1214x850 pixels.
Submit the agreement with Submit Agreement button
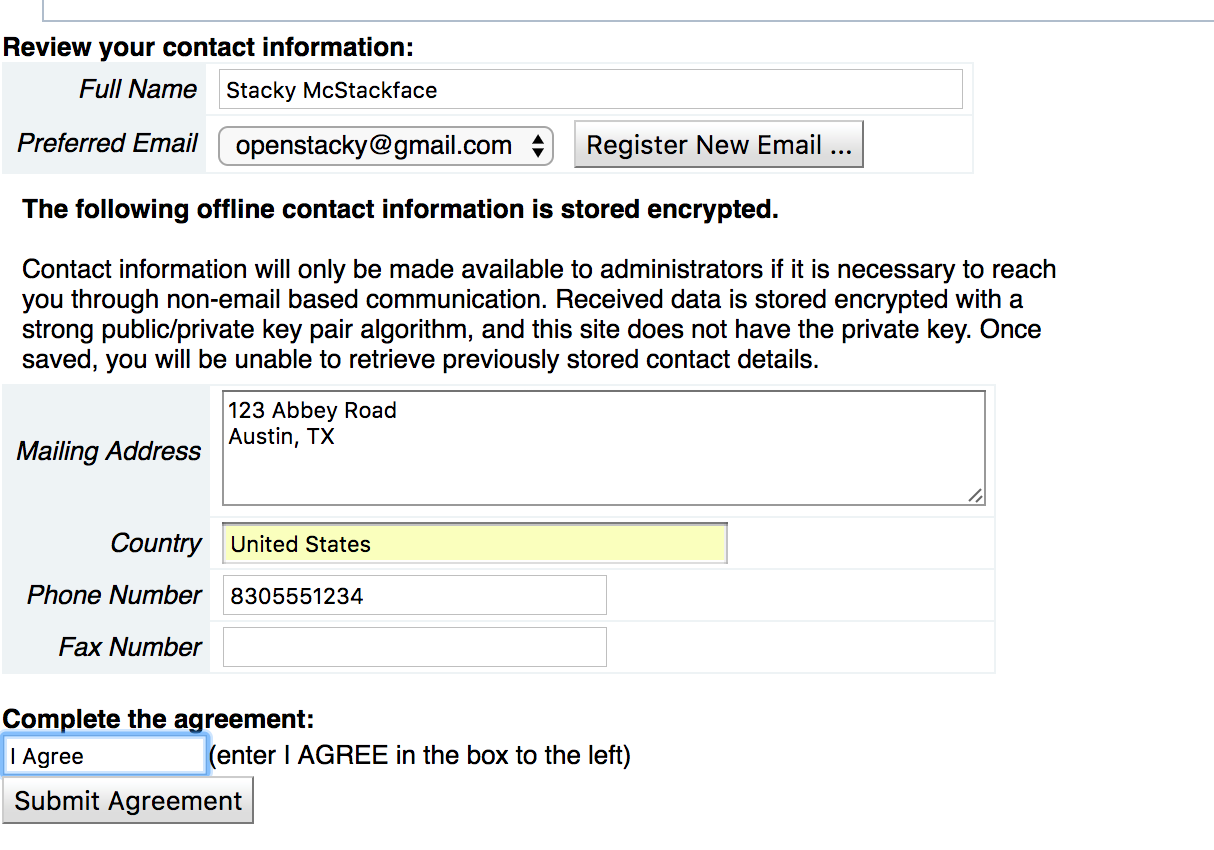point(128,801)
